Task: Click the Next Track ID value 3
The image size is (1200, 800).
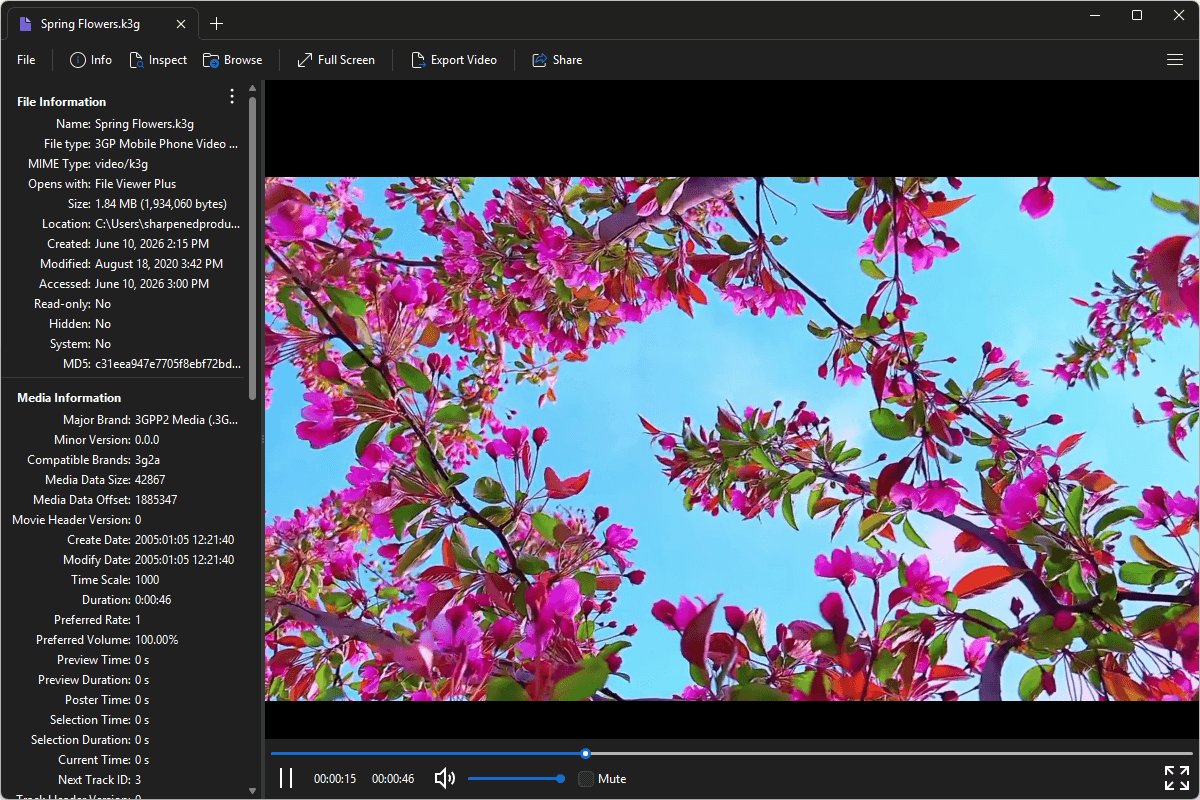Action: tap(138, 780)
